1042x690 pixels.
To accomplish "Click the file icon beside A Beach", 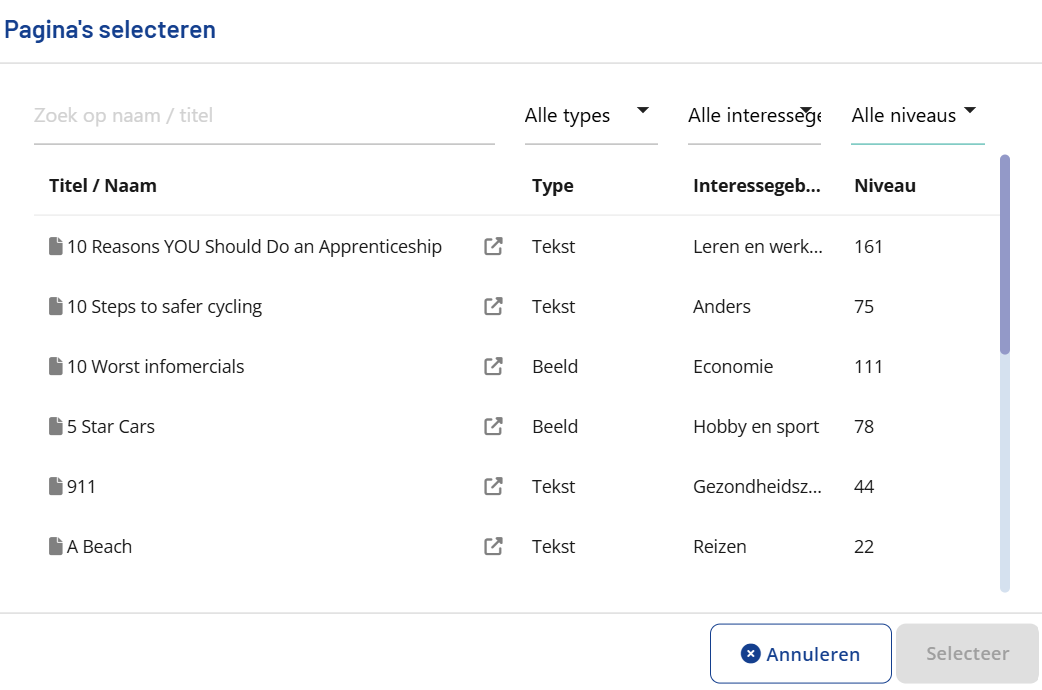I will tap(56, 547).
